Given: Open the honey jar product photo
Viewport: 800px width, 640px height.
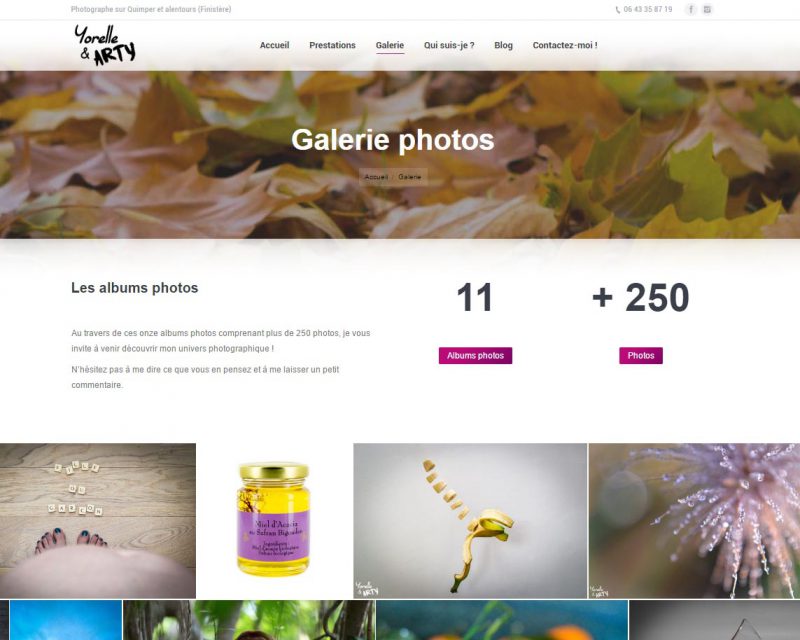Looking at the screenshot, I should point(274,521).
